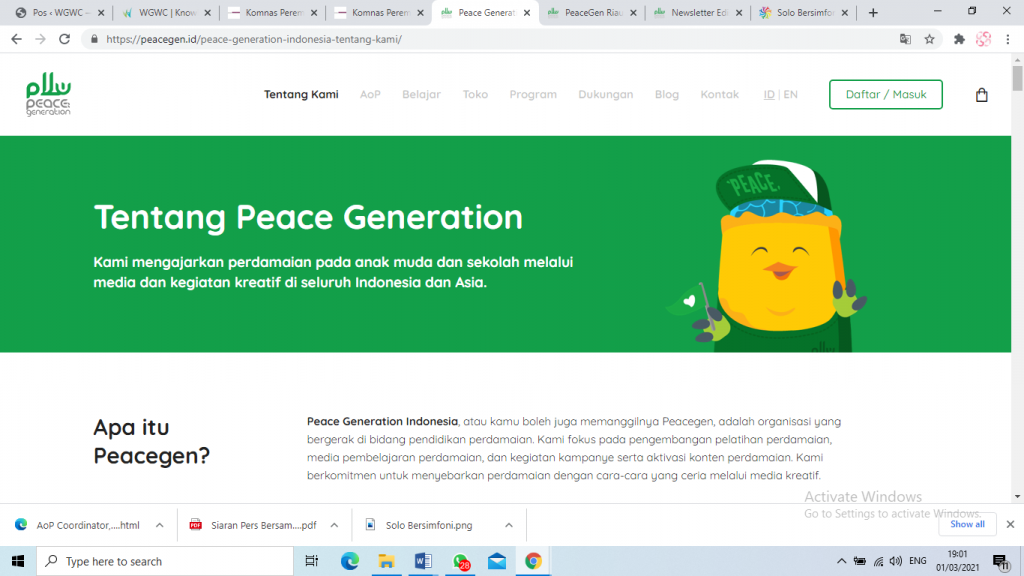
Task: Open File Explorer from the taskbar
Action: click(x=386, y=561)
